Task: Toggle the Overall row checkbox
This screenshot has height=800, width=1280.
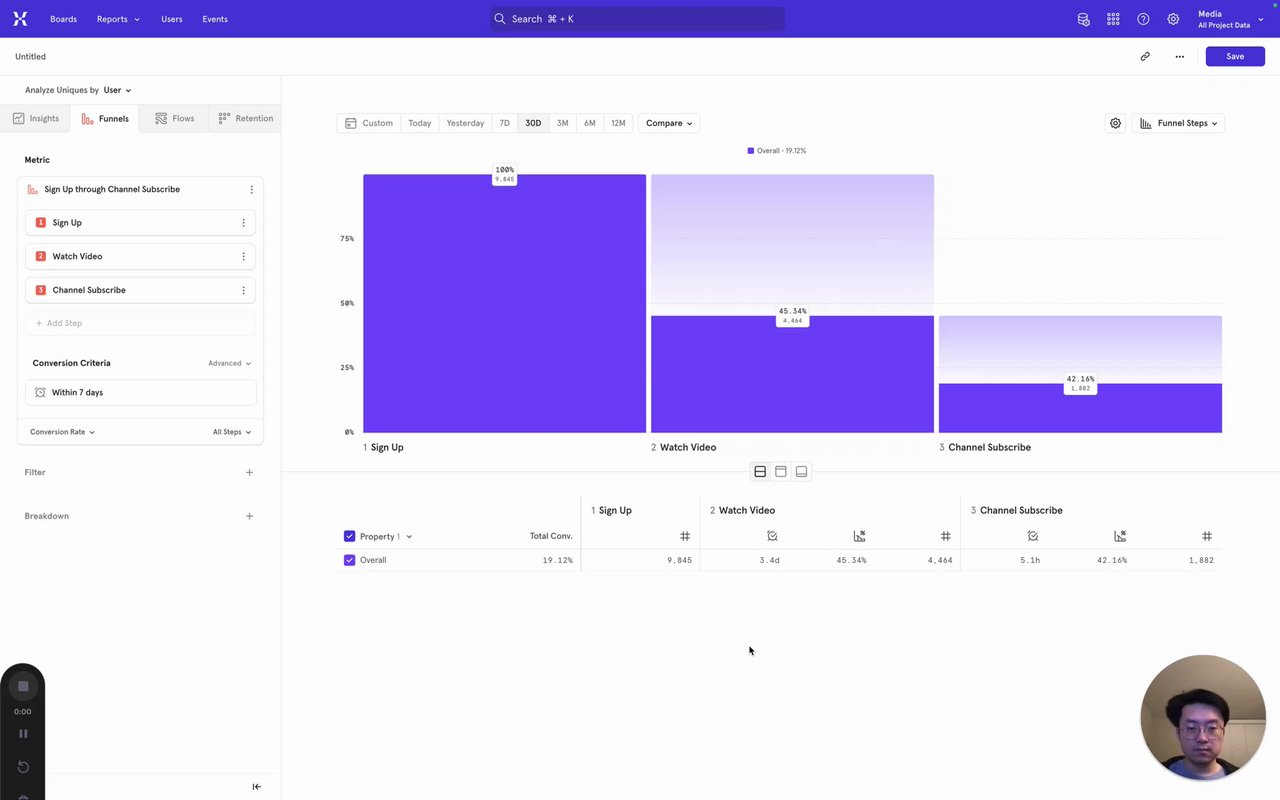Action: (x=349, y=560)
